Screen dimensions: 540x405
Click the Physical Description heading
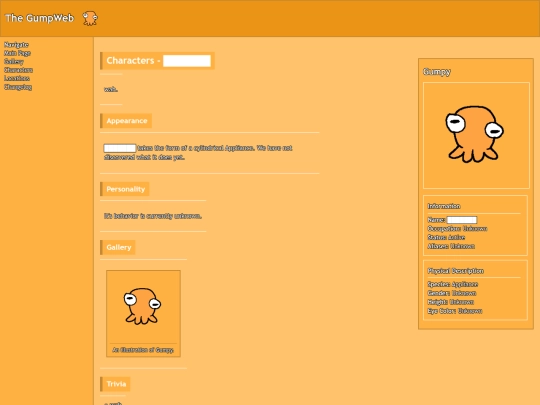[456, 271]
